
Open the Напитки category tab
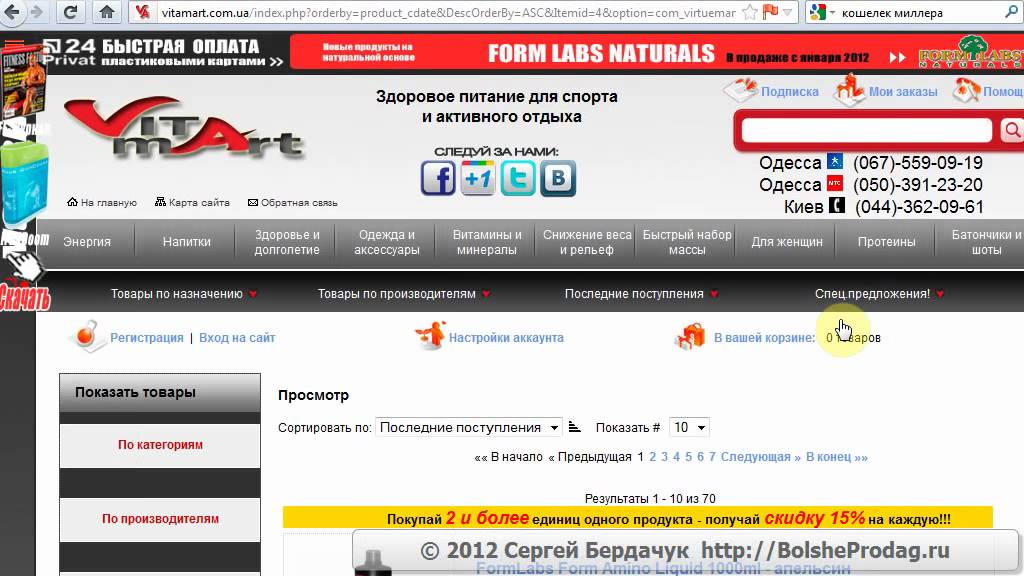[187, 242]
